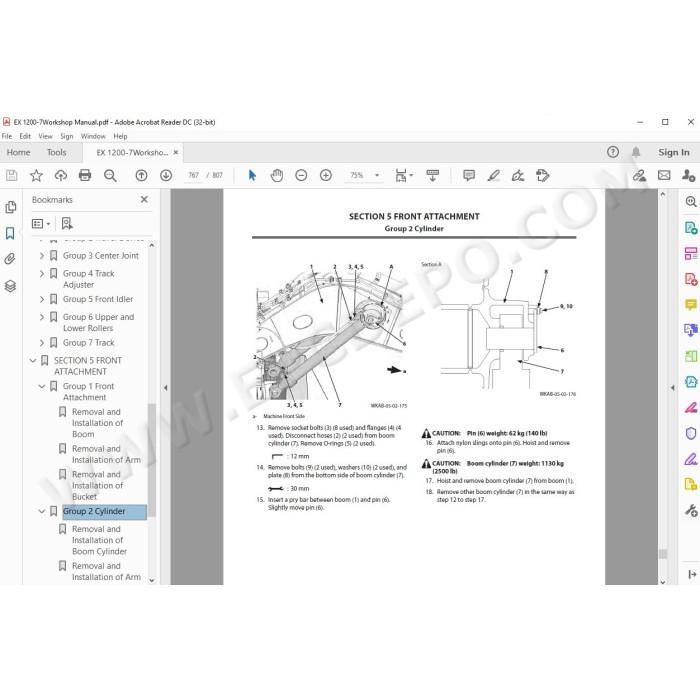Bookmark file with star icon
This screenshot has width=700, height=700.
(x=36, y=175)
